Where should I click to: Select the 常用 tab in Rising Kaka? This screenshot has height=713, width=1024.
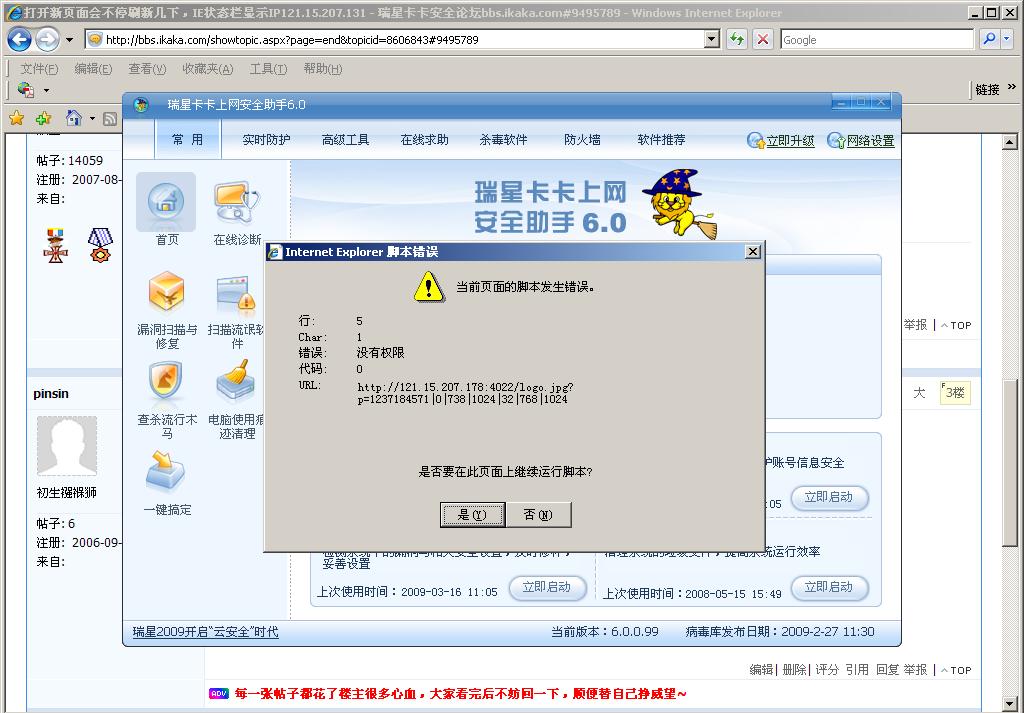coord(188,139)
